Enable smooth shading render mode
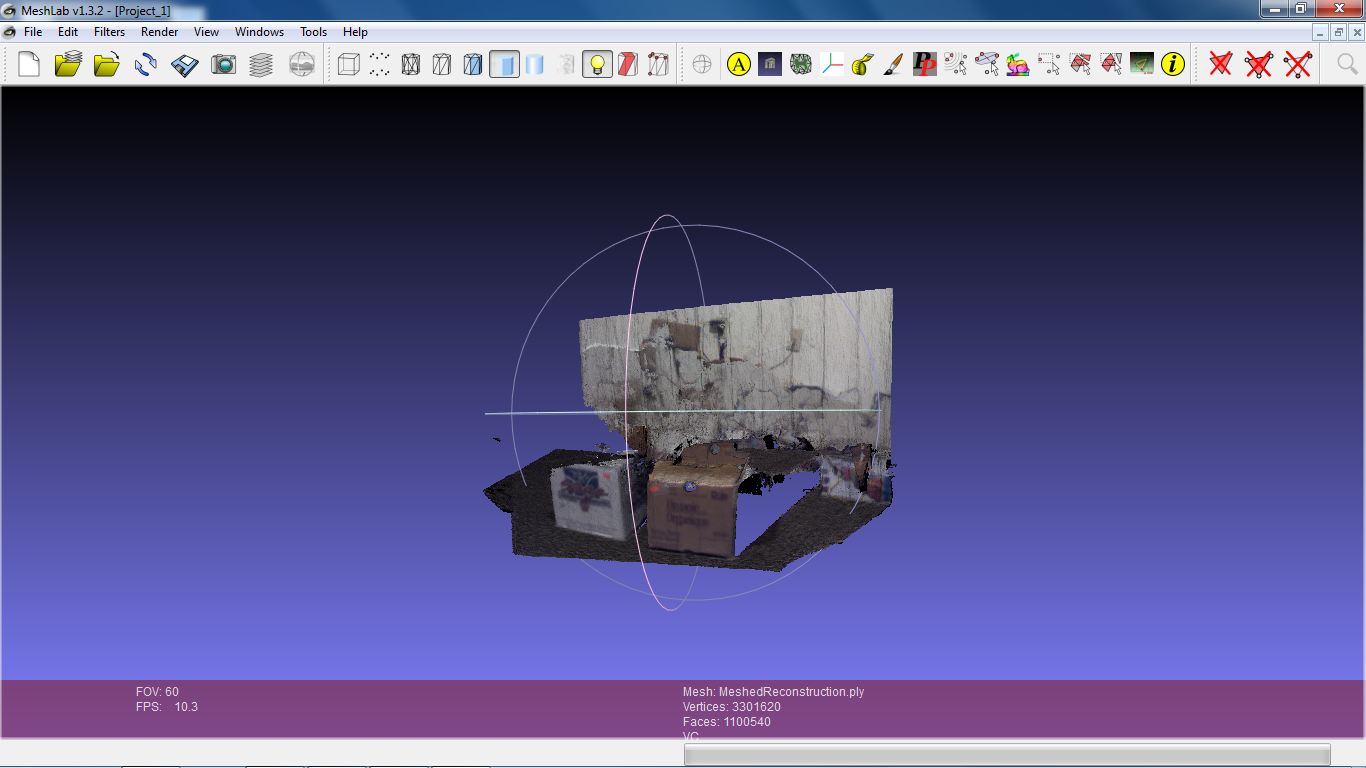This screenshot has height=768, width=1366. pyautogui.click(x=535, y=65)
